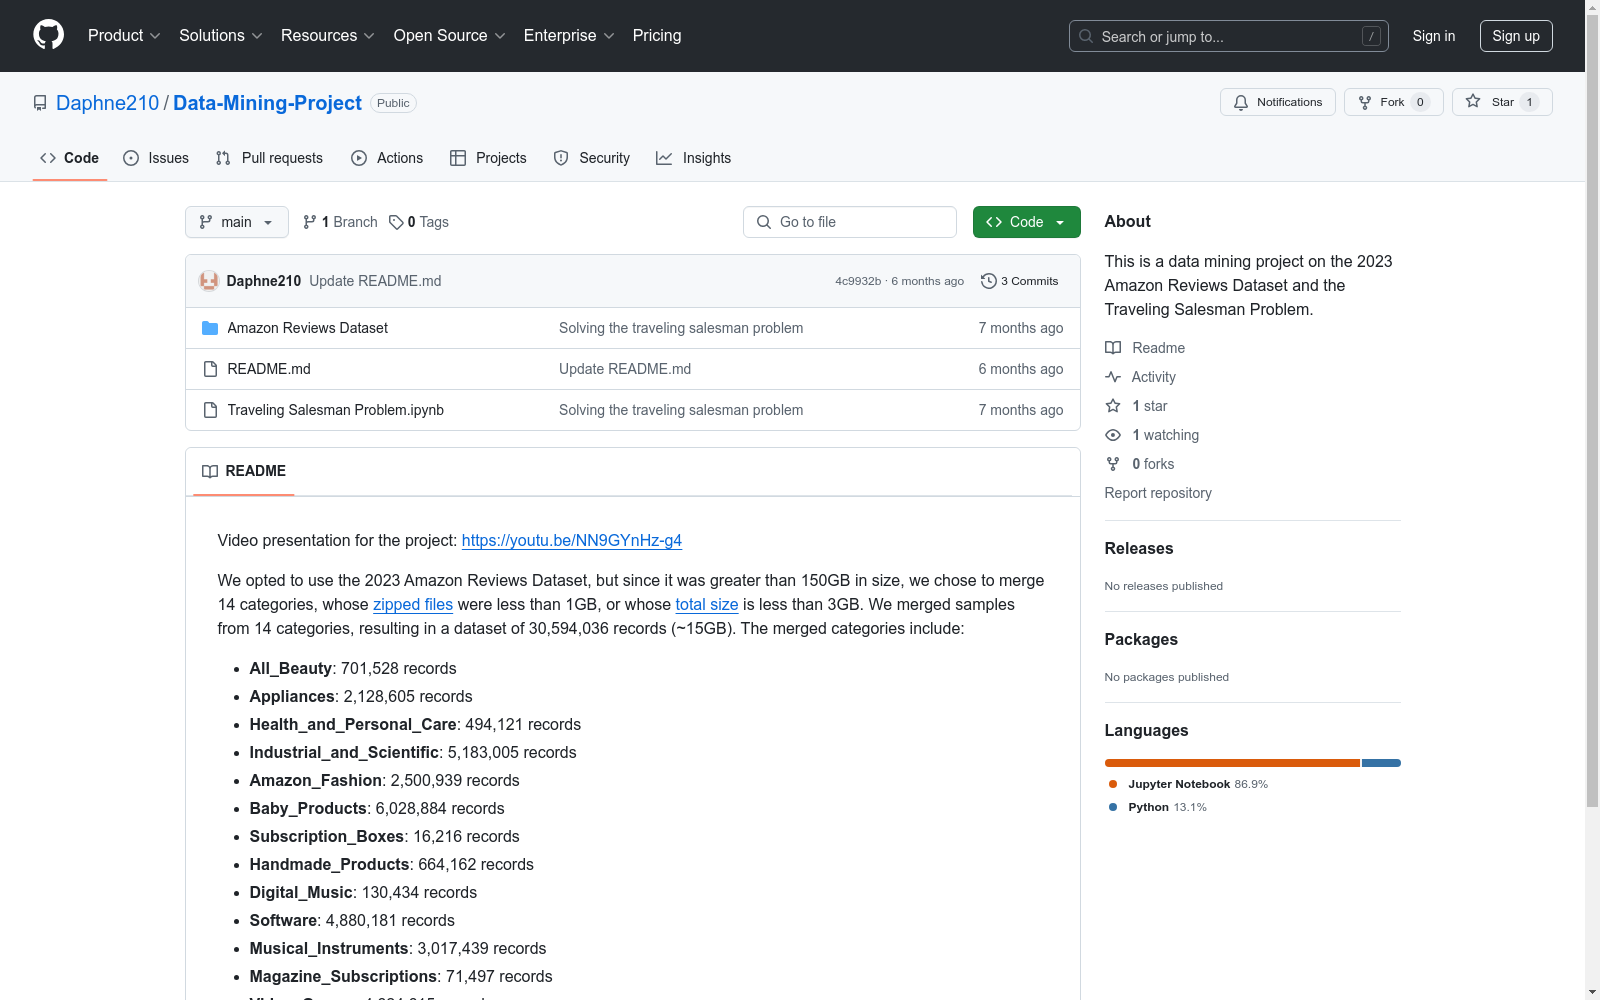Viewport: 1600px width, 1000px height.
Task: Open the README.md file
Action: pyautogui.click(x=269, y=369)
